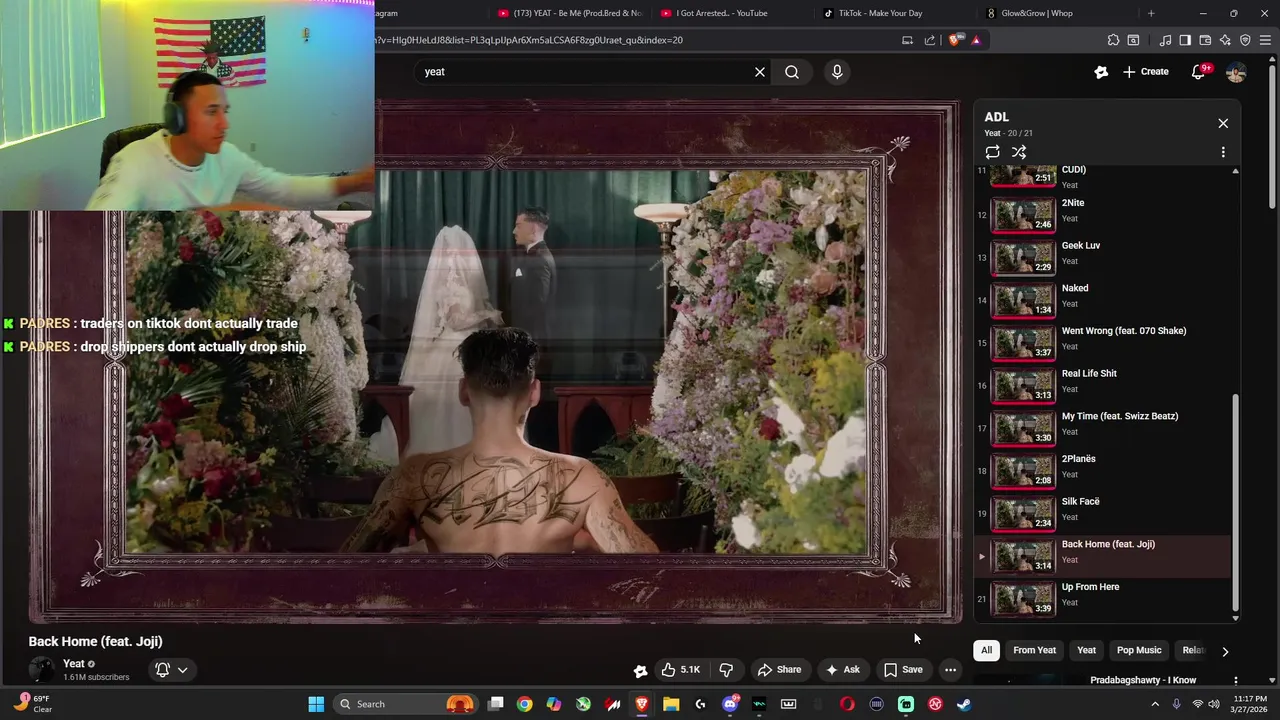
Task: Select the From Yeat filter chip
Action: 1034,650
